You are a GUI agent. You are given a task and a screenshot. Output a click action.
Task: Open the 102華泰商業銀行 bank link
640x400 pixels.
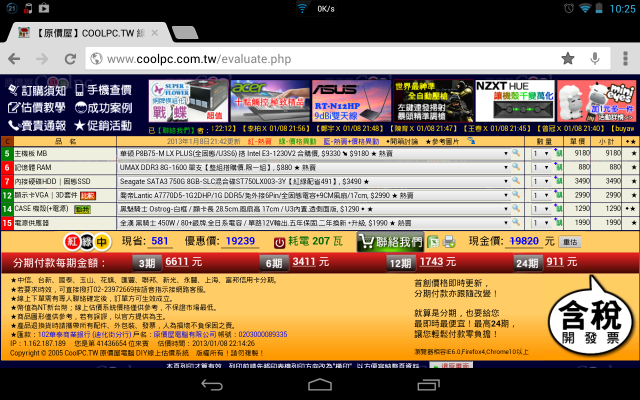[x=84, y=334]
